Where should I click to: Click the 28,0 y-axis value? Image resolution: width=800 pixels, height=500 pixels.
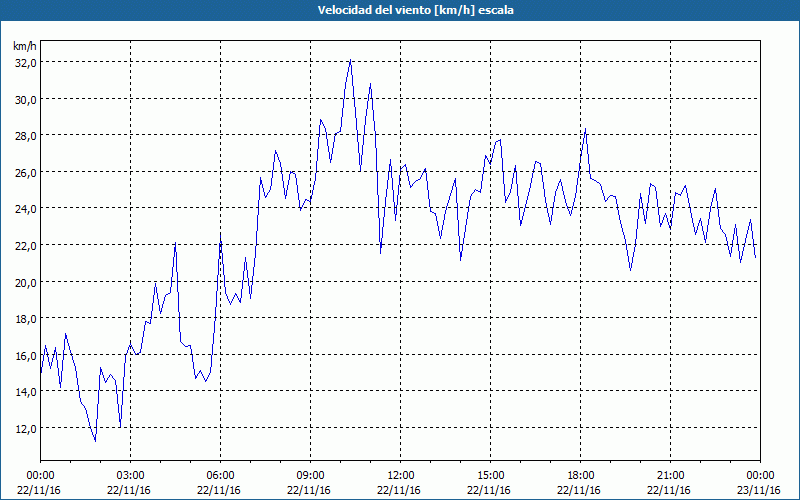click(x=26, y=136)
